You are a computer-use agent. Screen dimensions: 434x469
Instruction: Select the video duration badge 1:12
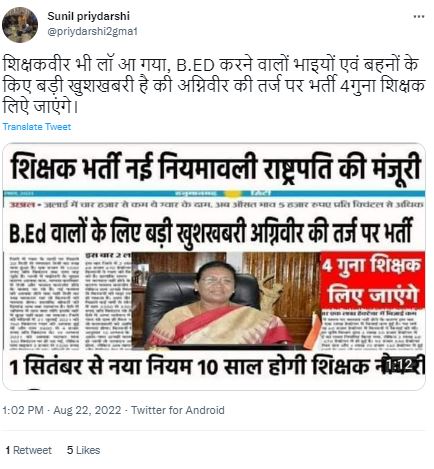point(400,366)
